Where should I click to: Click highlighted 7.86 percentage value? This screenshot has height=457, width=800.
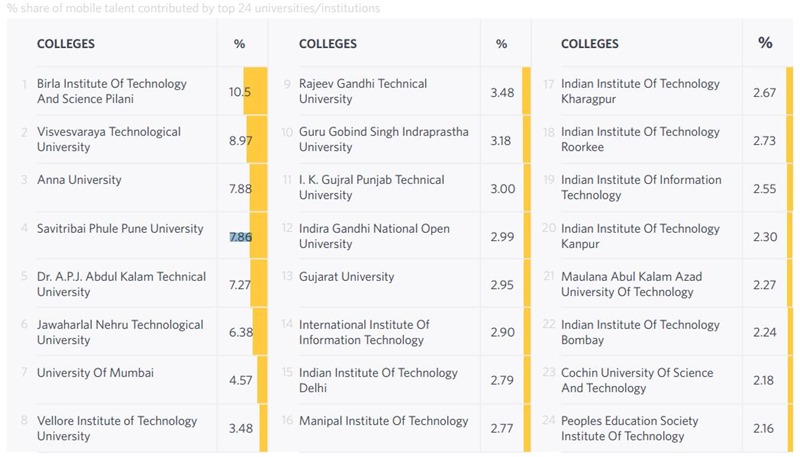pos(240,237)
